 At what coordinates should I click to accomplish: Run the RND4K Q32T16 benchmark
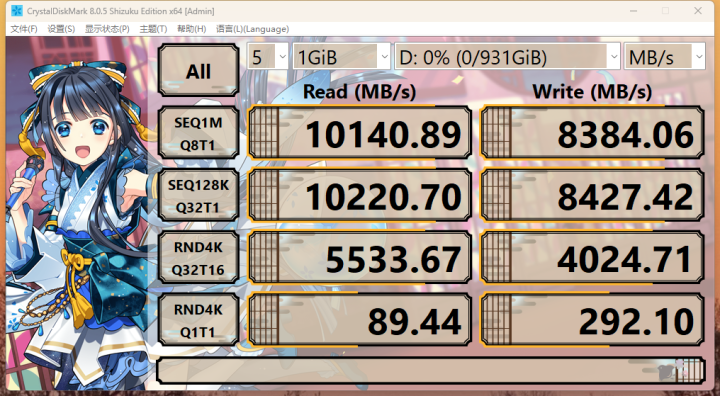click(198, 258)
